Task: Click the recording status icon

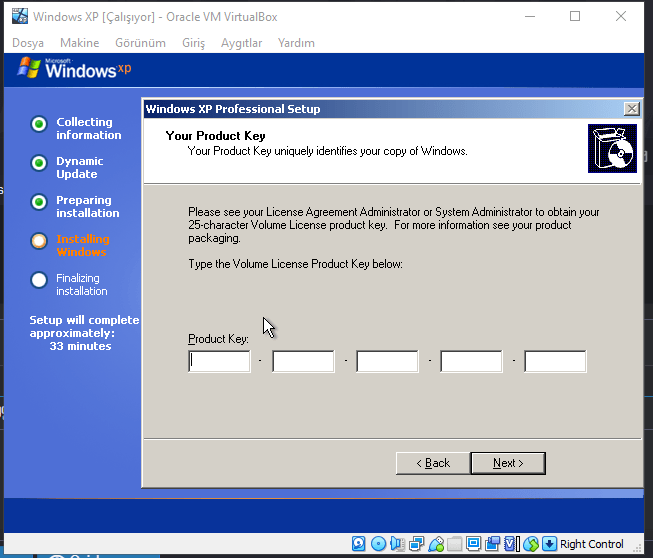Action: pos(493,544)
